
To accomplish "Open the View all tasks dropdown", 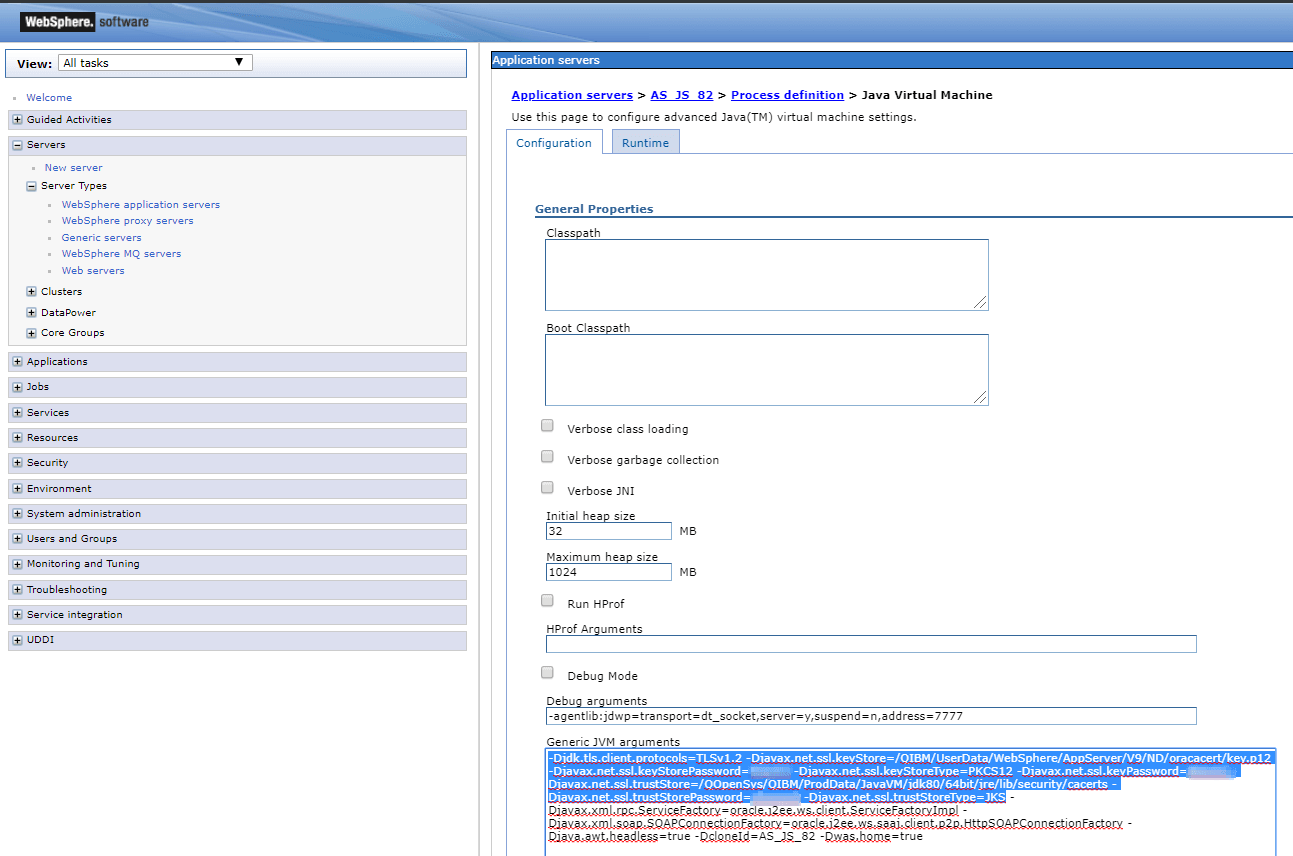I will 155,63.
